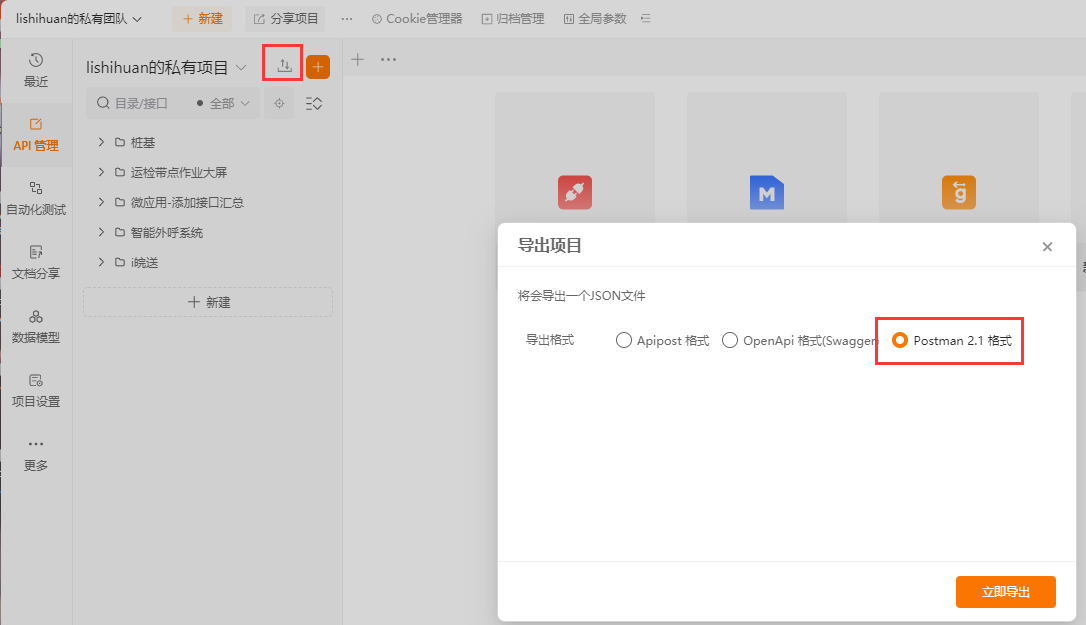Open the Cookie管理器 menu item

coord(417,19)
